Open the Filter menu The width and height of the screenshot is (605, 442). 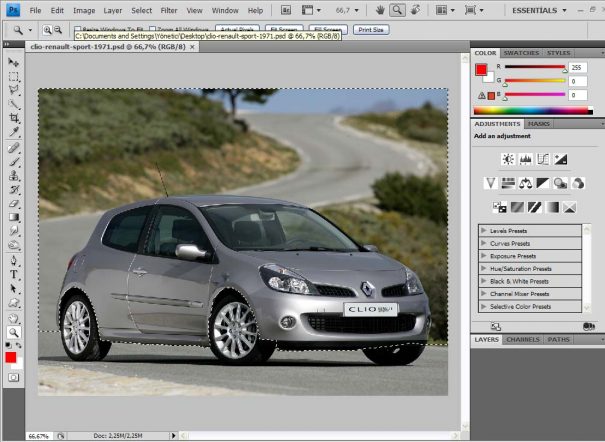coord(169,10)
